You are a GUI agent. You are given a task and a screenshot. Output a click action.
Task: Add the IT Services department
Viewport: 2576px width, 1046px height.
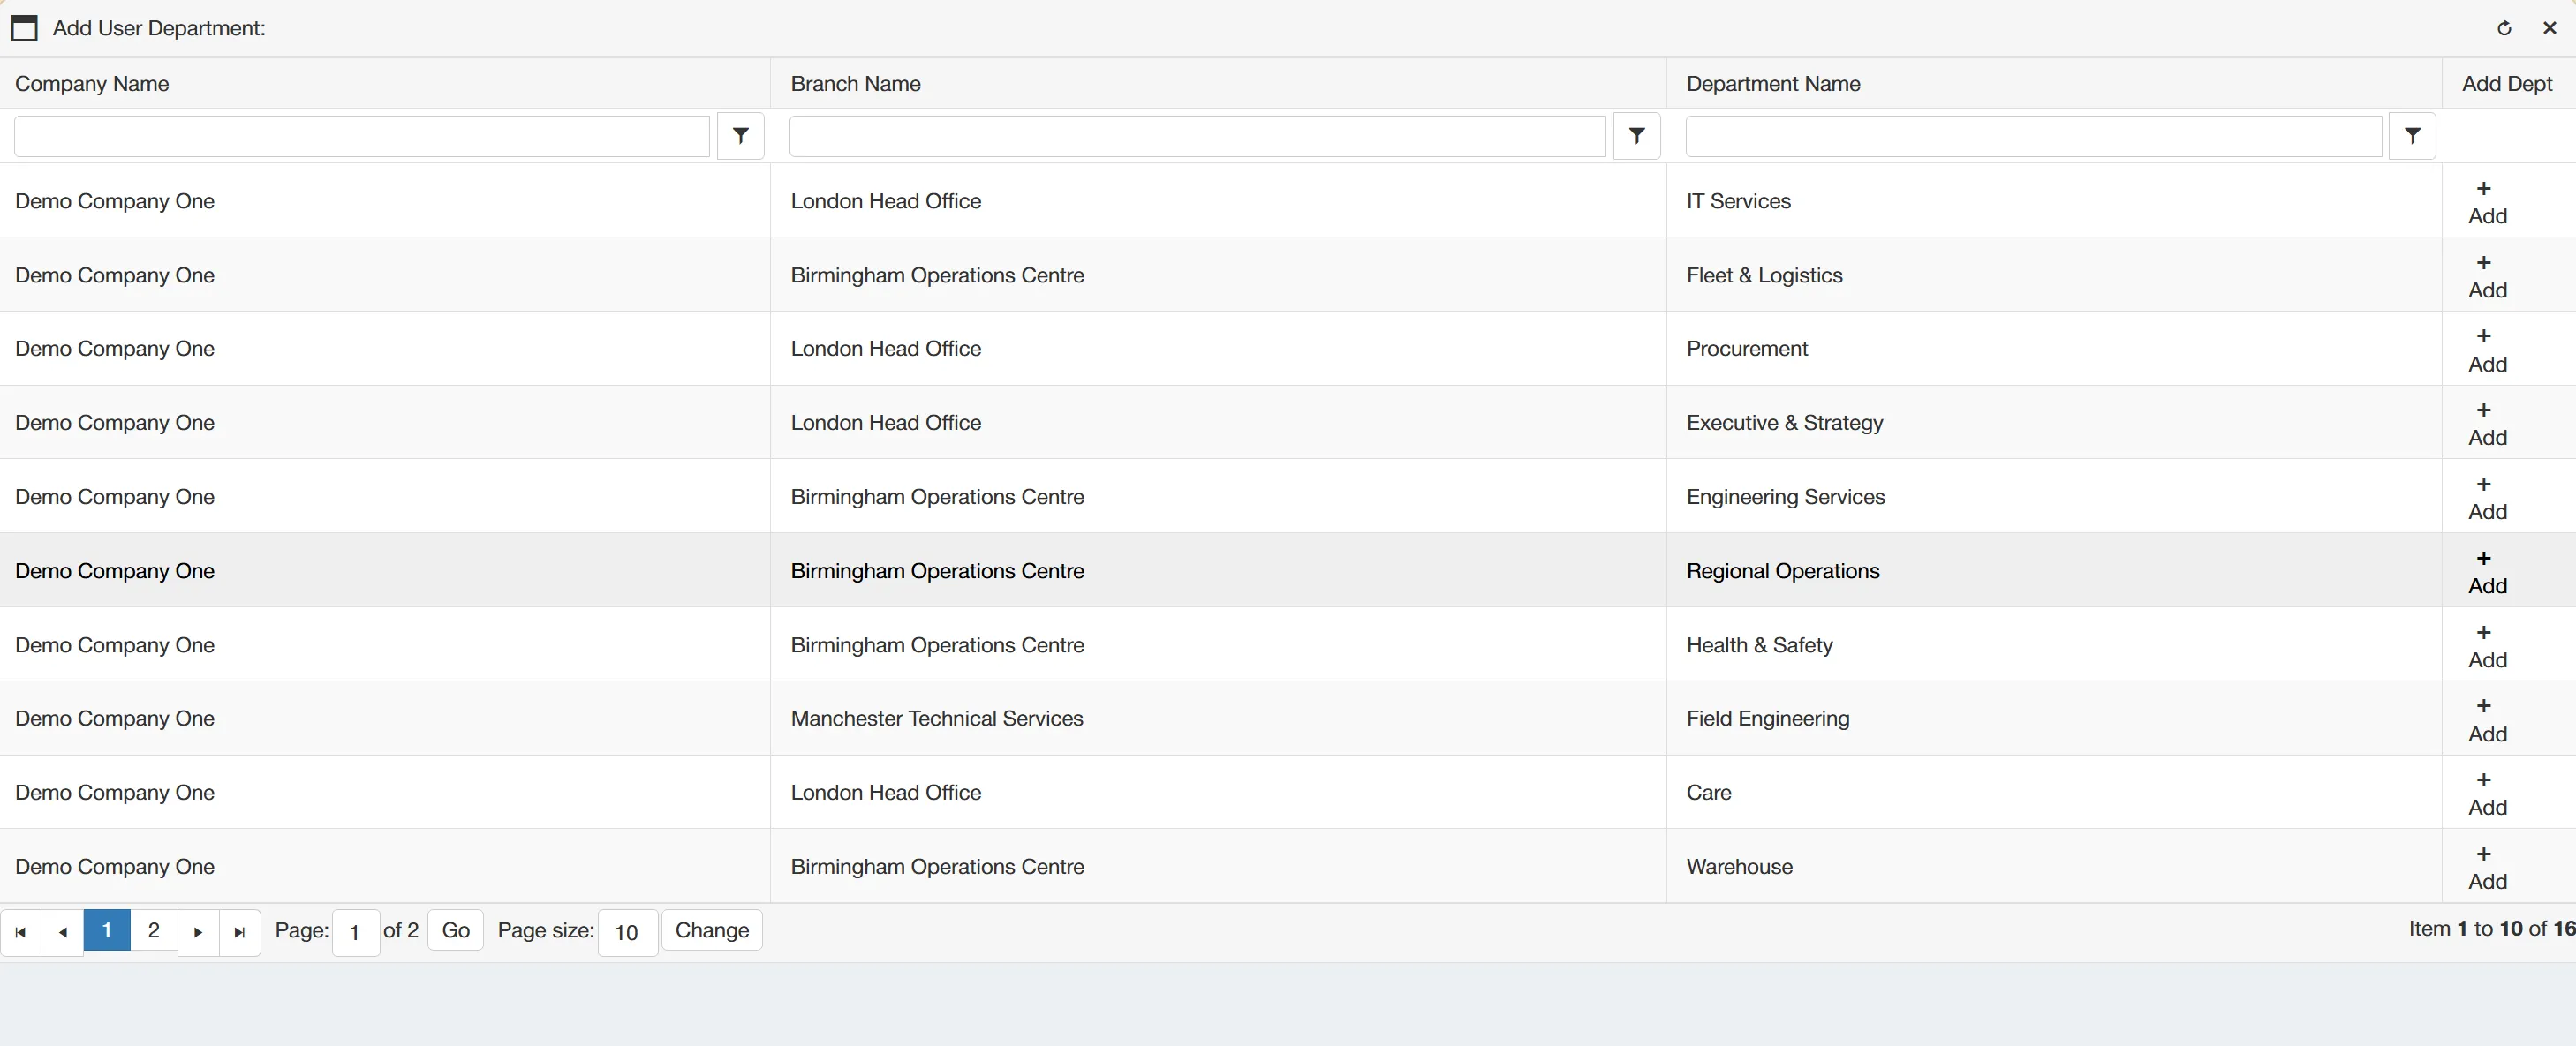(2486, 202)
